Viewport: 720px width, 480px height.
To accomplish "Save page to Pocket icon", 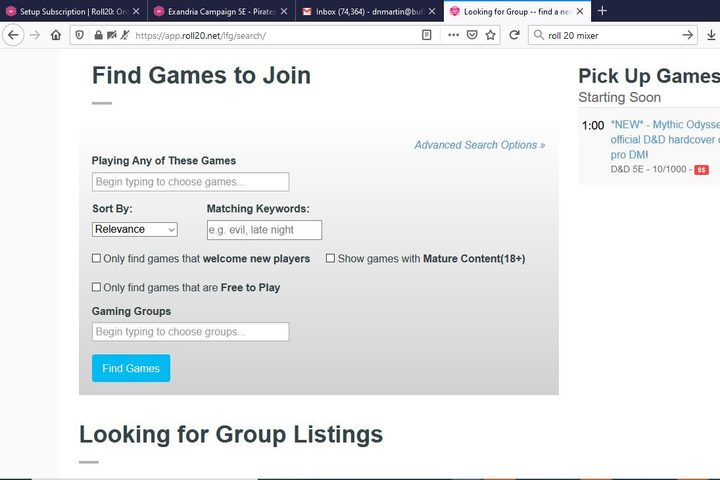I will point(472,35).
